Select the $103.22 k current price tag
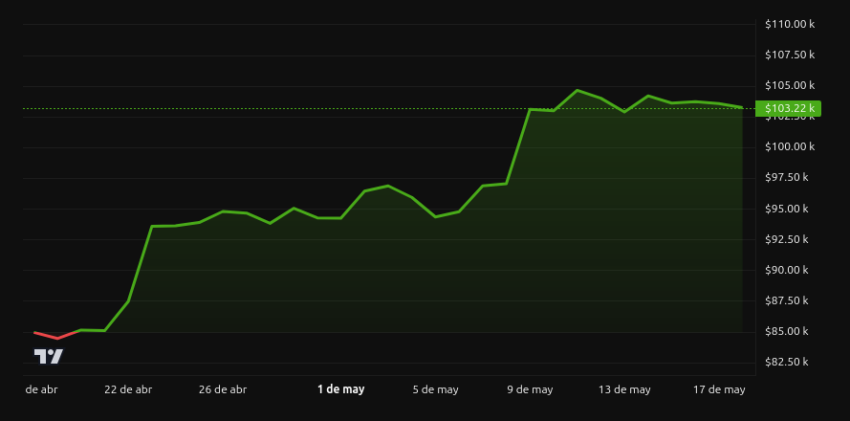The width and height of the screenshot is (850, 421). [789, 108]
